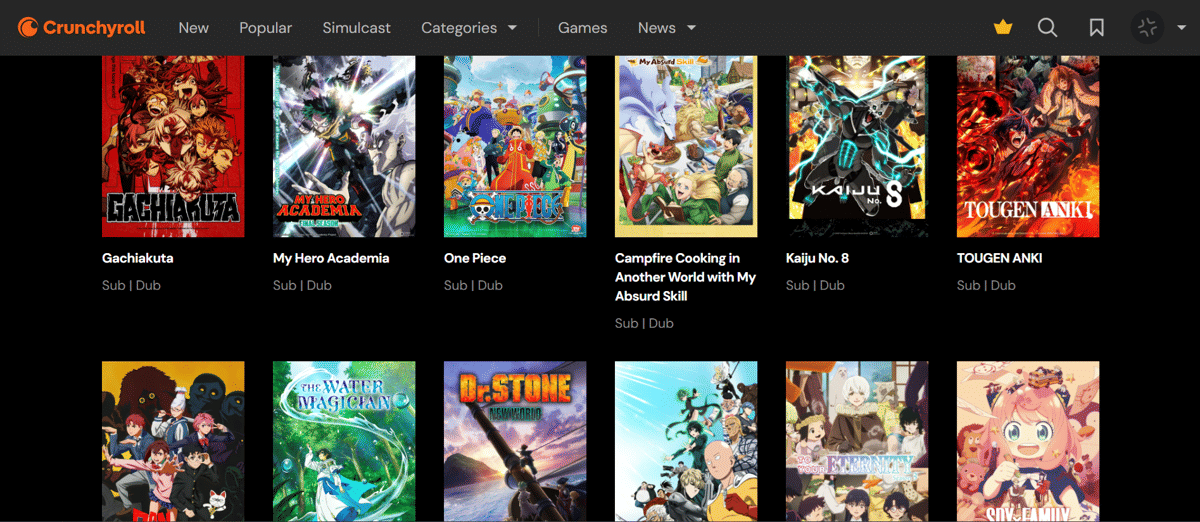Image resolution: width=1200 pixels, height=522 pixels.
Task: Click Sub | Dub under One Piece
Action: tap(473, 285)
